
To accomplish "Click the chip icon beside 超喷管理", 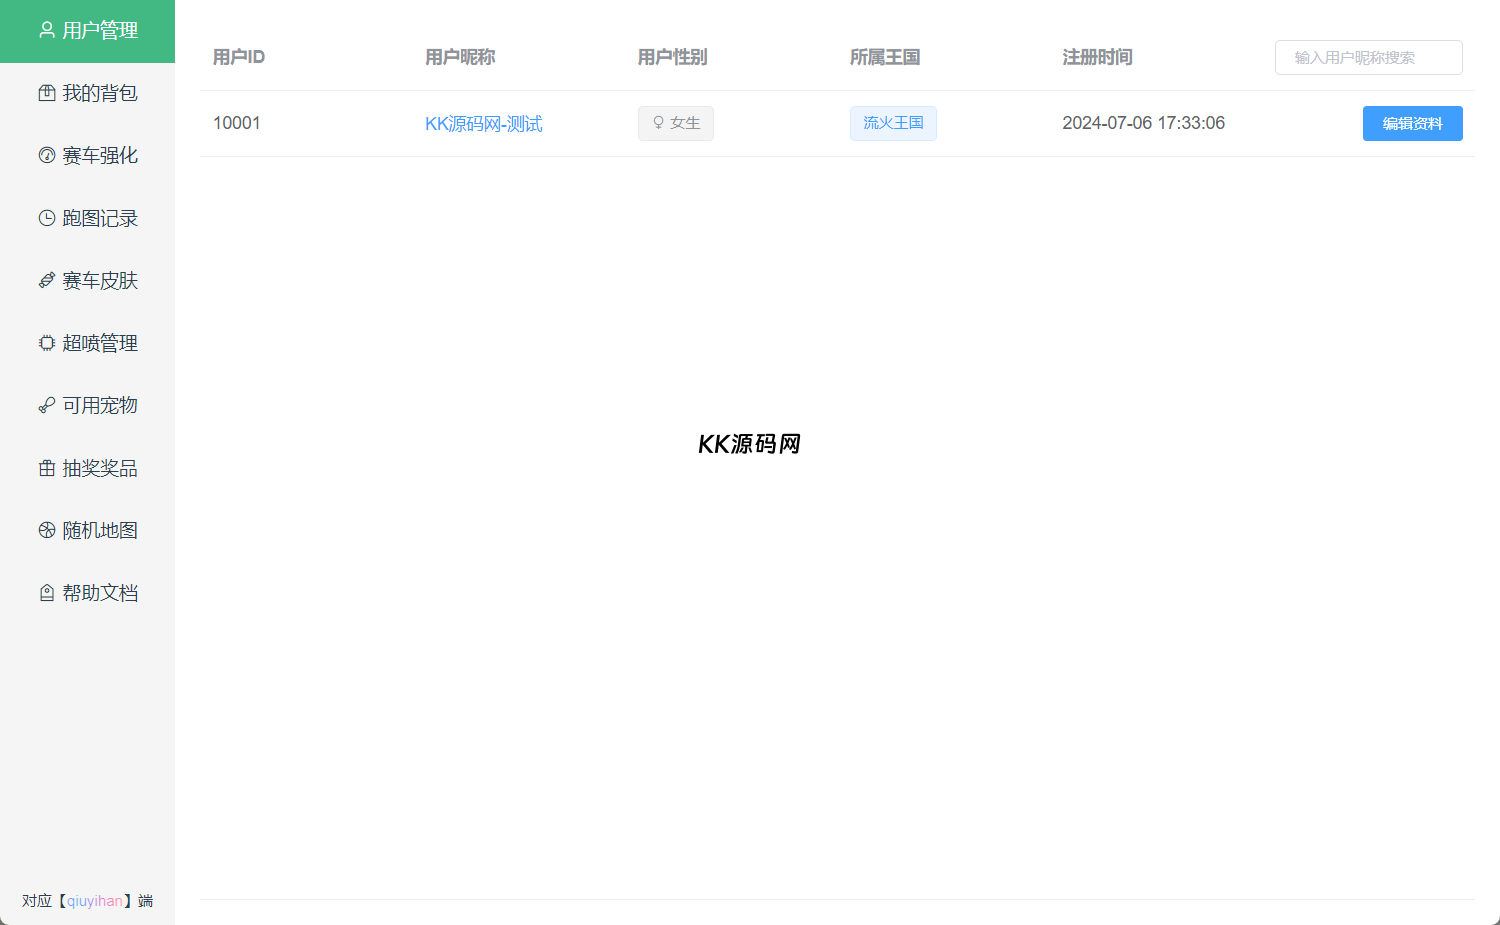I will 47,343.
